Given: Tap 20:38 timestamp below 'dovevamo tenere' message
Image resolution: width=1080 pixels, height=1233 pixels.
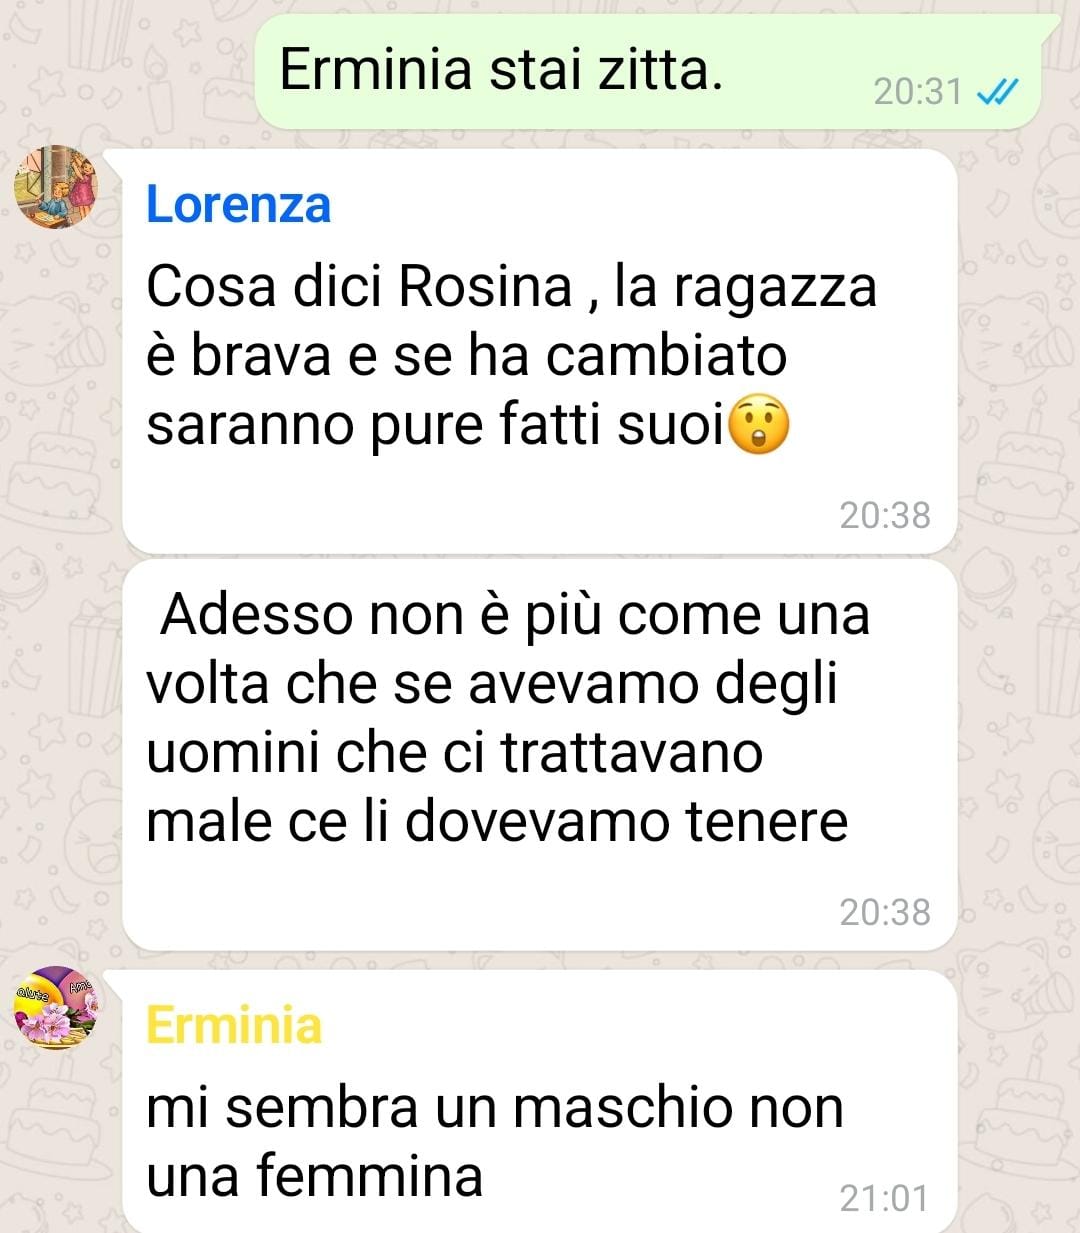Looking at the screenshot, I should (x=885, y=912).
